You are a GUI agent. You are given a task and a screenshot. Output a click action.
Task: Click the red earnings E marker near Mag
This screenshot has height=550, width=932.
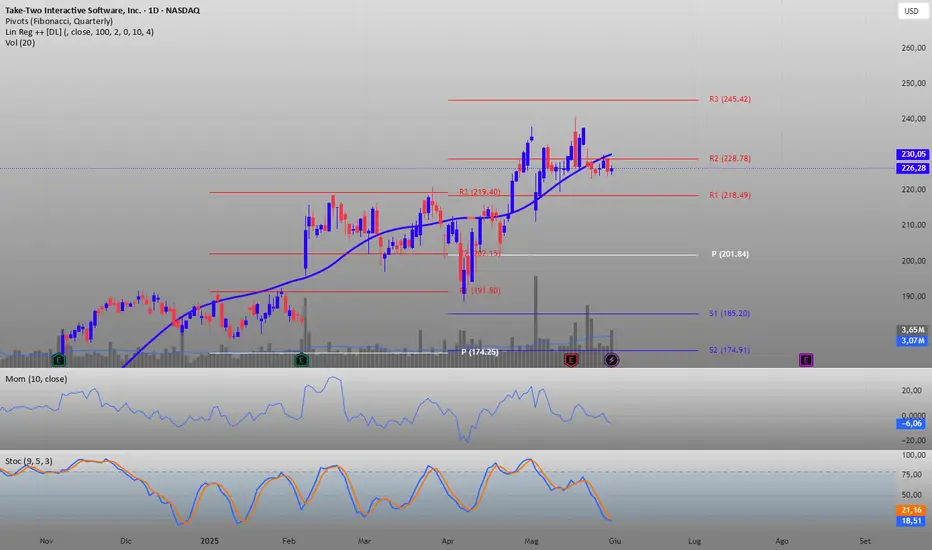[x=571, y=360]
